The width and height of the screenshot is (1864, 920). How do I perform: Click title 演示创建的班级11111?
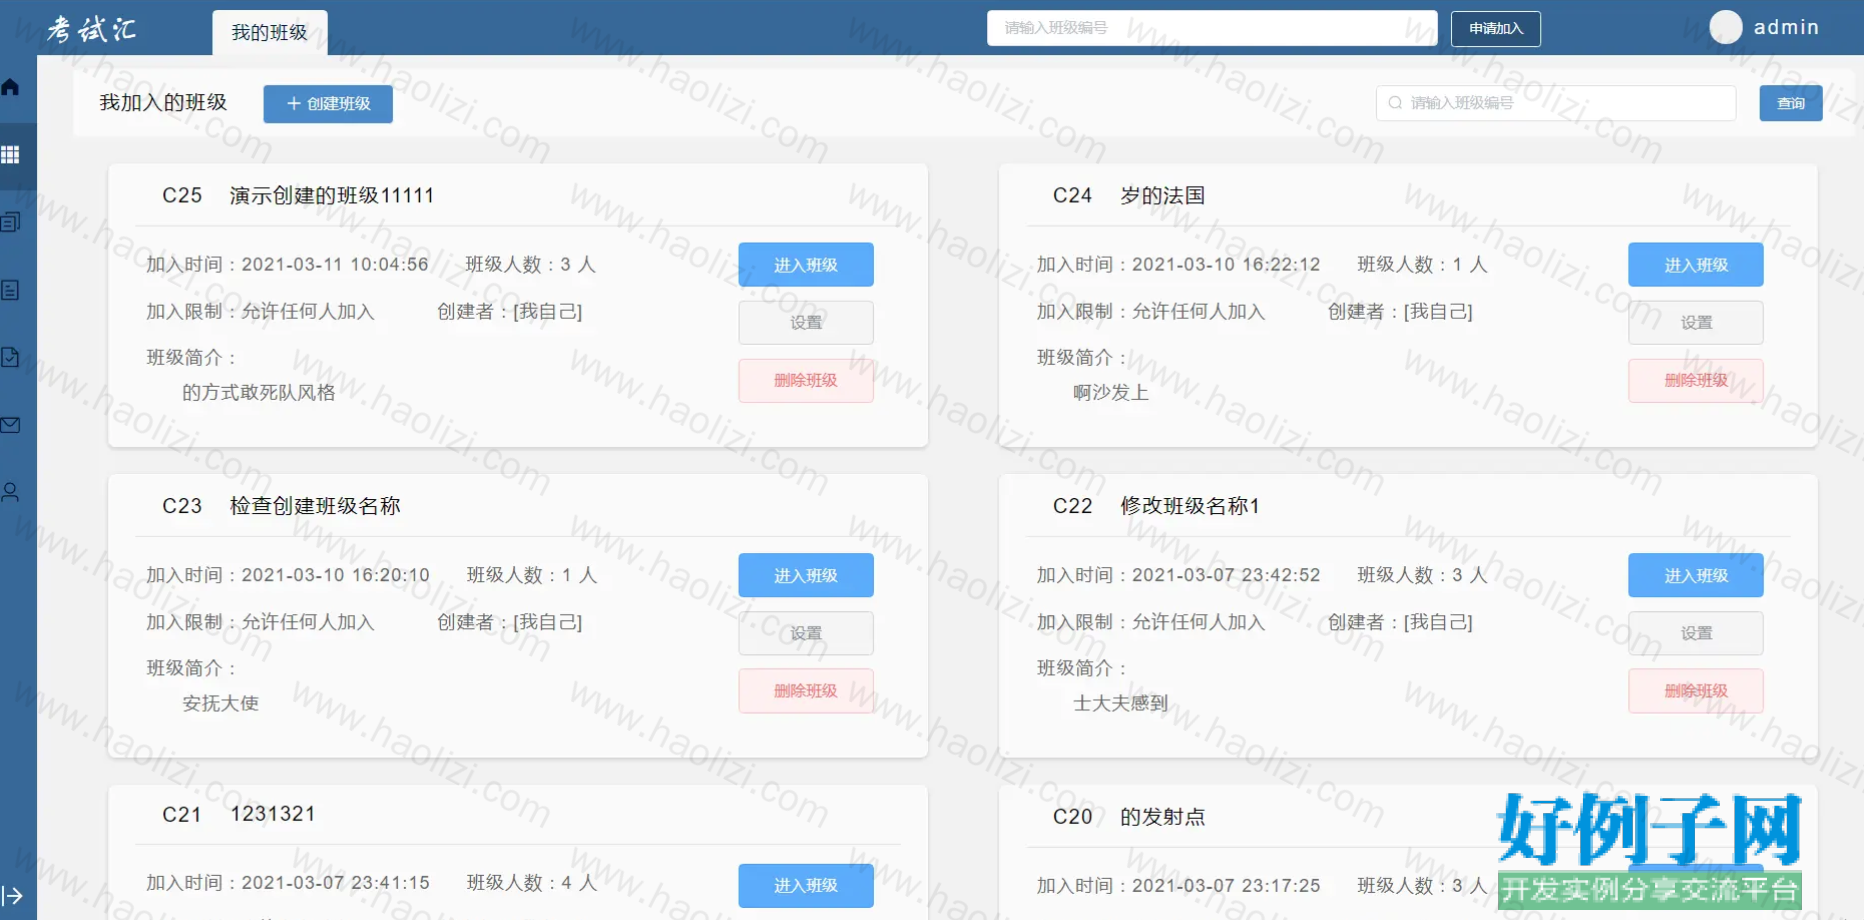(332, 196)
